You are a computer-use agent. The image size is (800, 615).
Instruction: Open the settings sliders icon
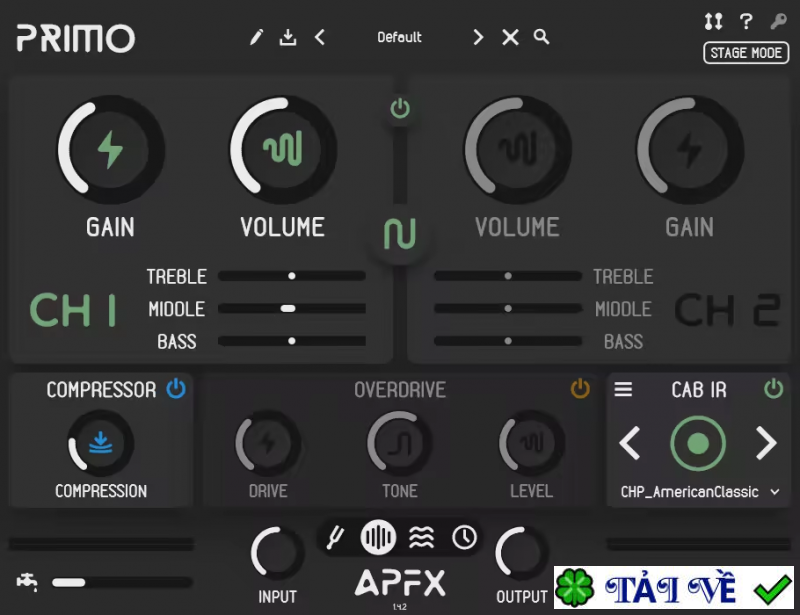coord(713,21)
